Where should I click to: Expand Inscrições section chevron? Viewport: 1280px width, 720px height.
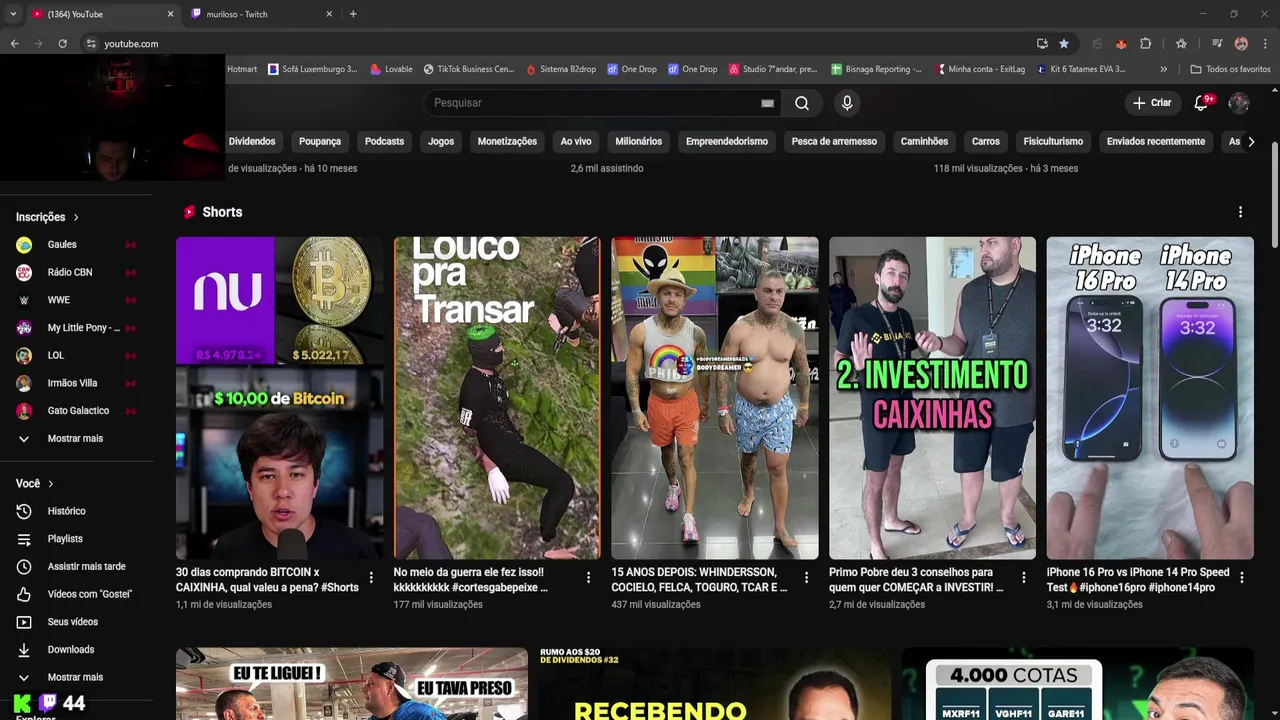click(75, 217)
